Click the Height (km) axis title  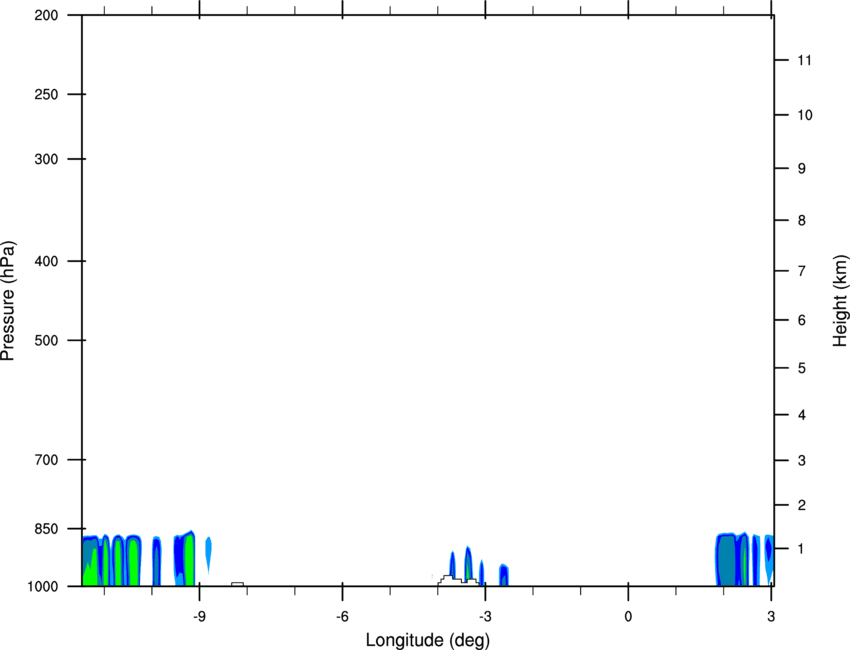pyautogui.click(x=840, y=301)
